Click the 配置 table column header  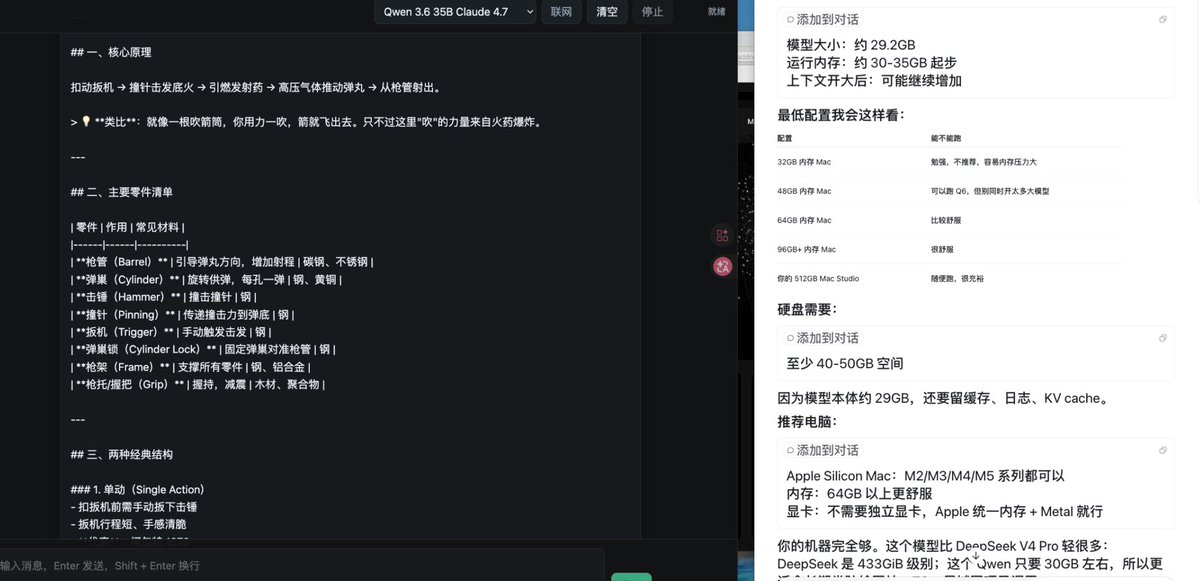coord(784,138)
